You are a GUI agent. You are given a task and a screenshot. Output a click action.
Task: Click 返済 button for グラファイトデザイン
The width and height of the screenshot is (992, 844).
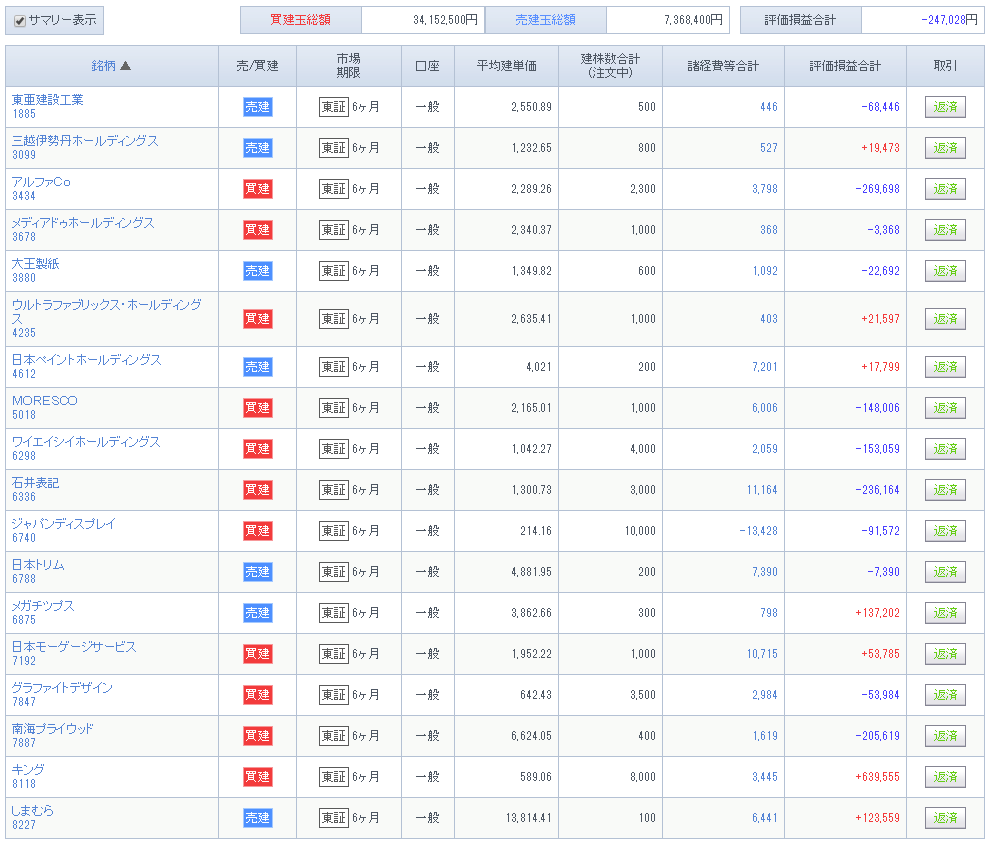tap(945, 695)
